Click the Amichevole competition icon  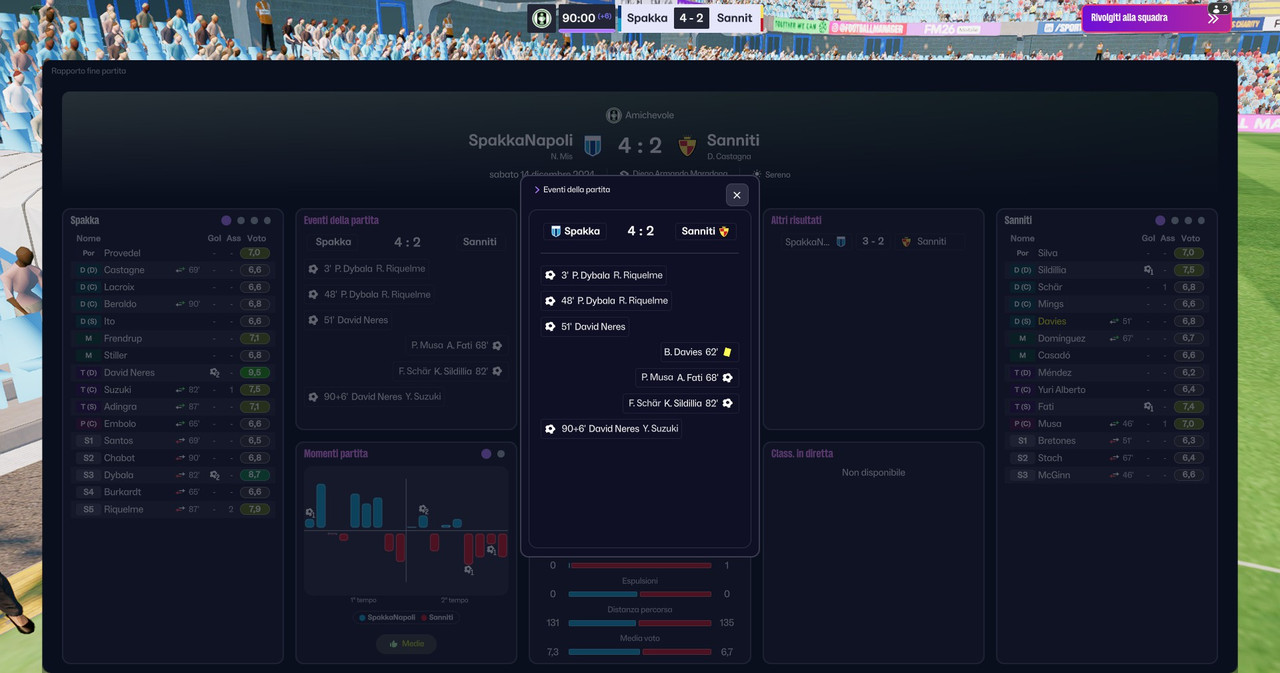614,116
